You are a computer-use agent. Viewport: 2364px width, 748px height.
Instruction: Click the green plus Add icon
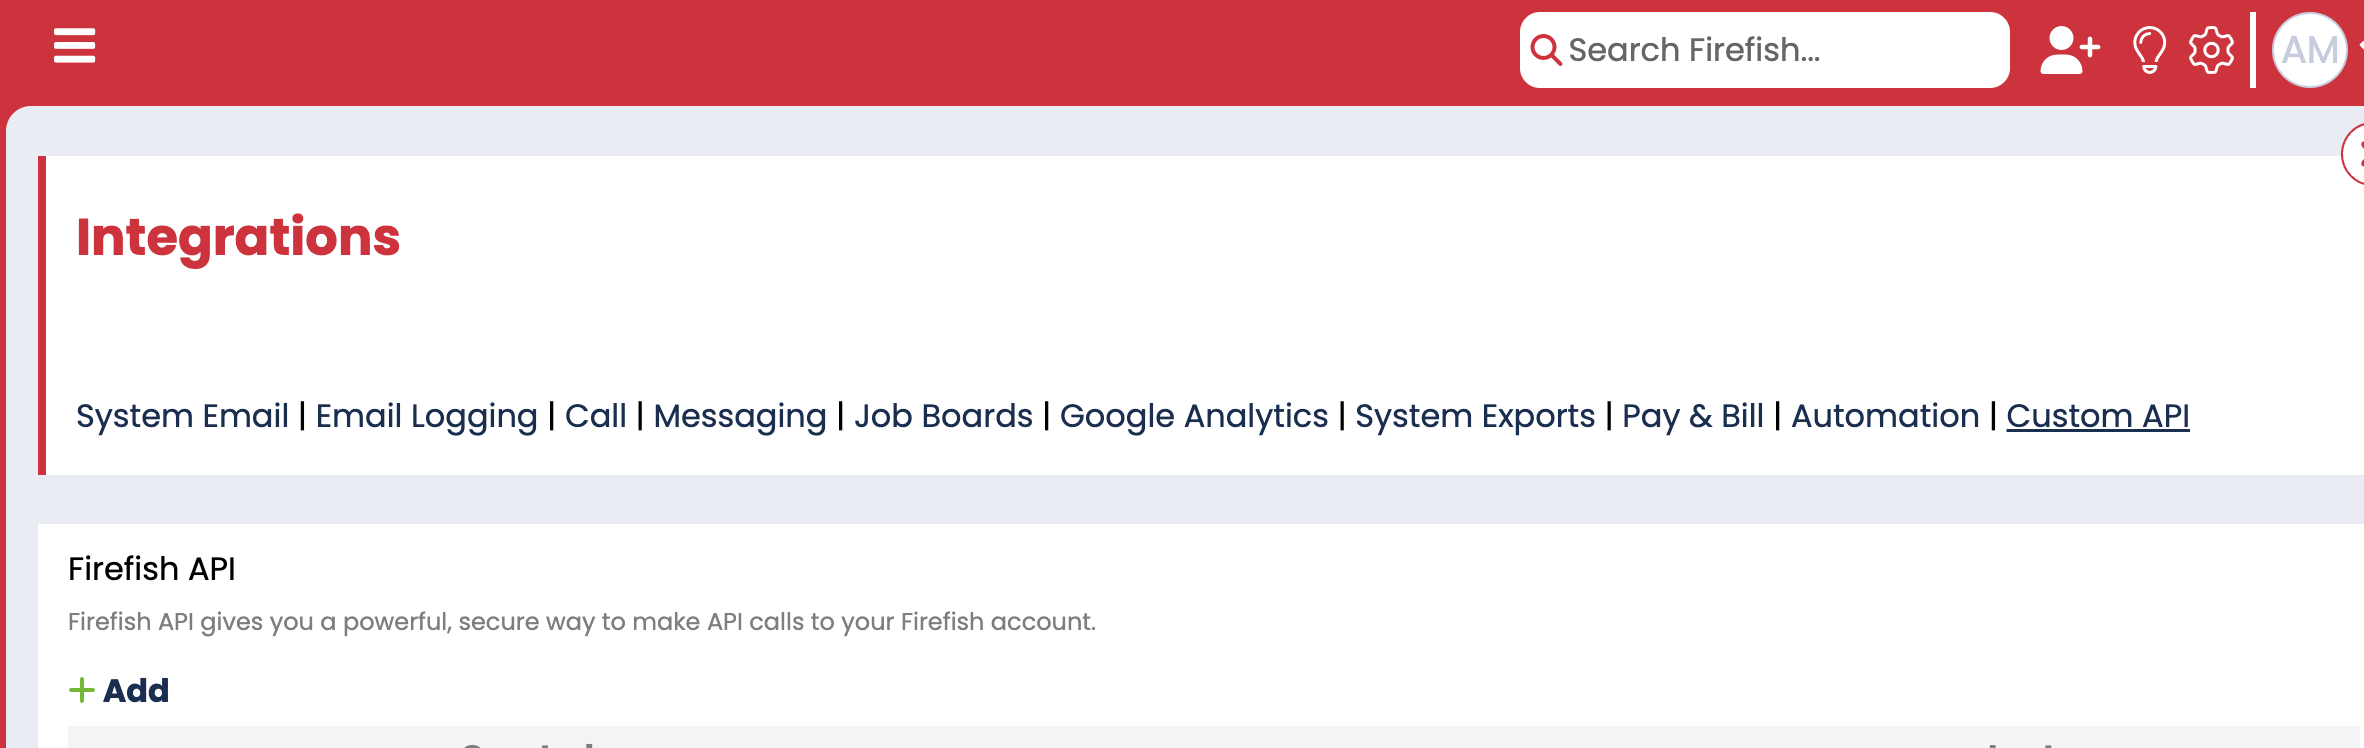(x=82, y=688)
